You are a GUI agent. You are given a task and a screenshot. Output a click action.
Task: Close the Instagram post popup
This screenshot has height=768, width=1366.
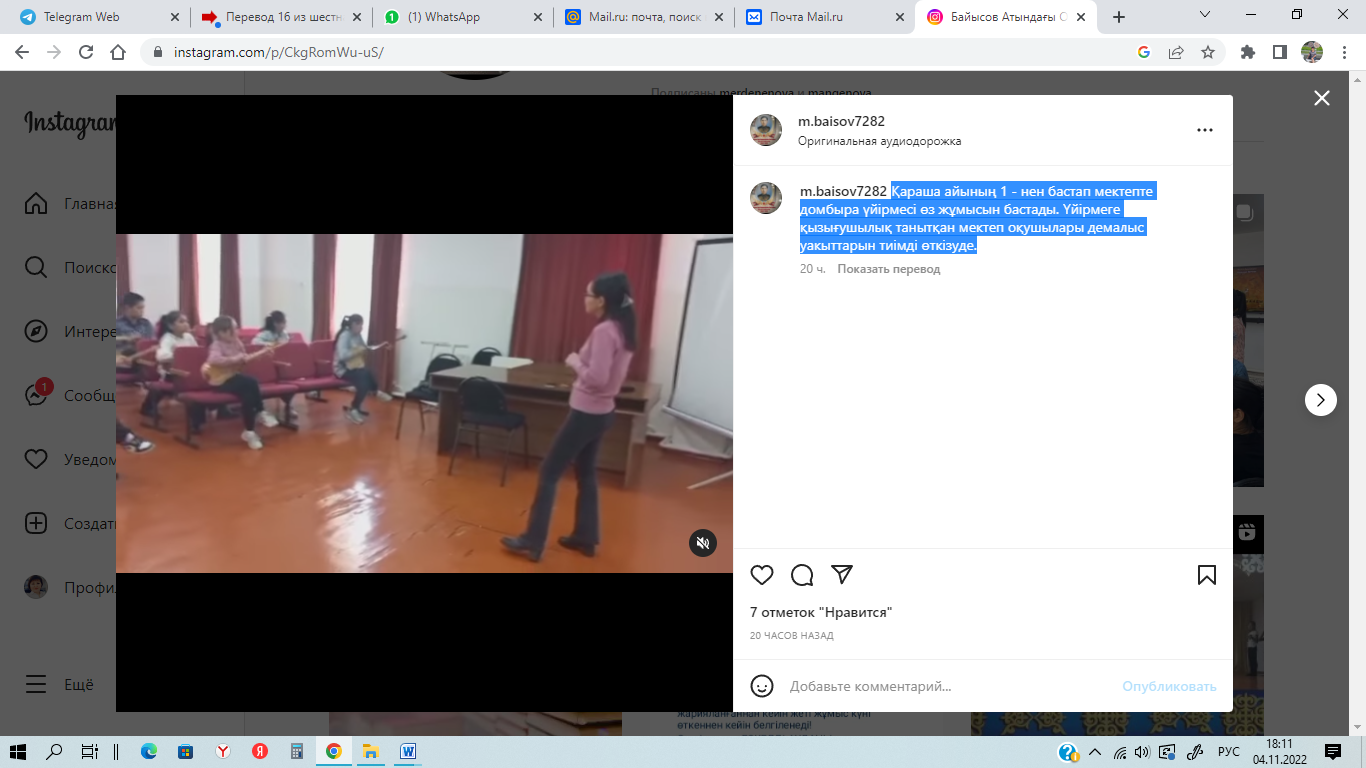click(1322, 97)
